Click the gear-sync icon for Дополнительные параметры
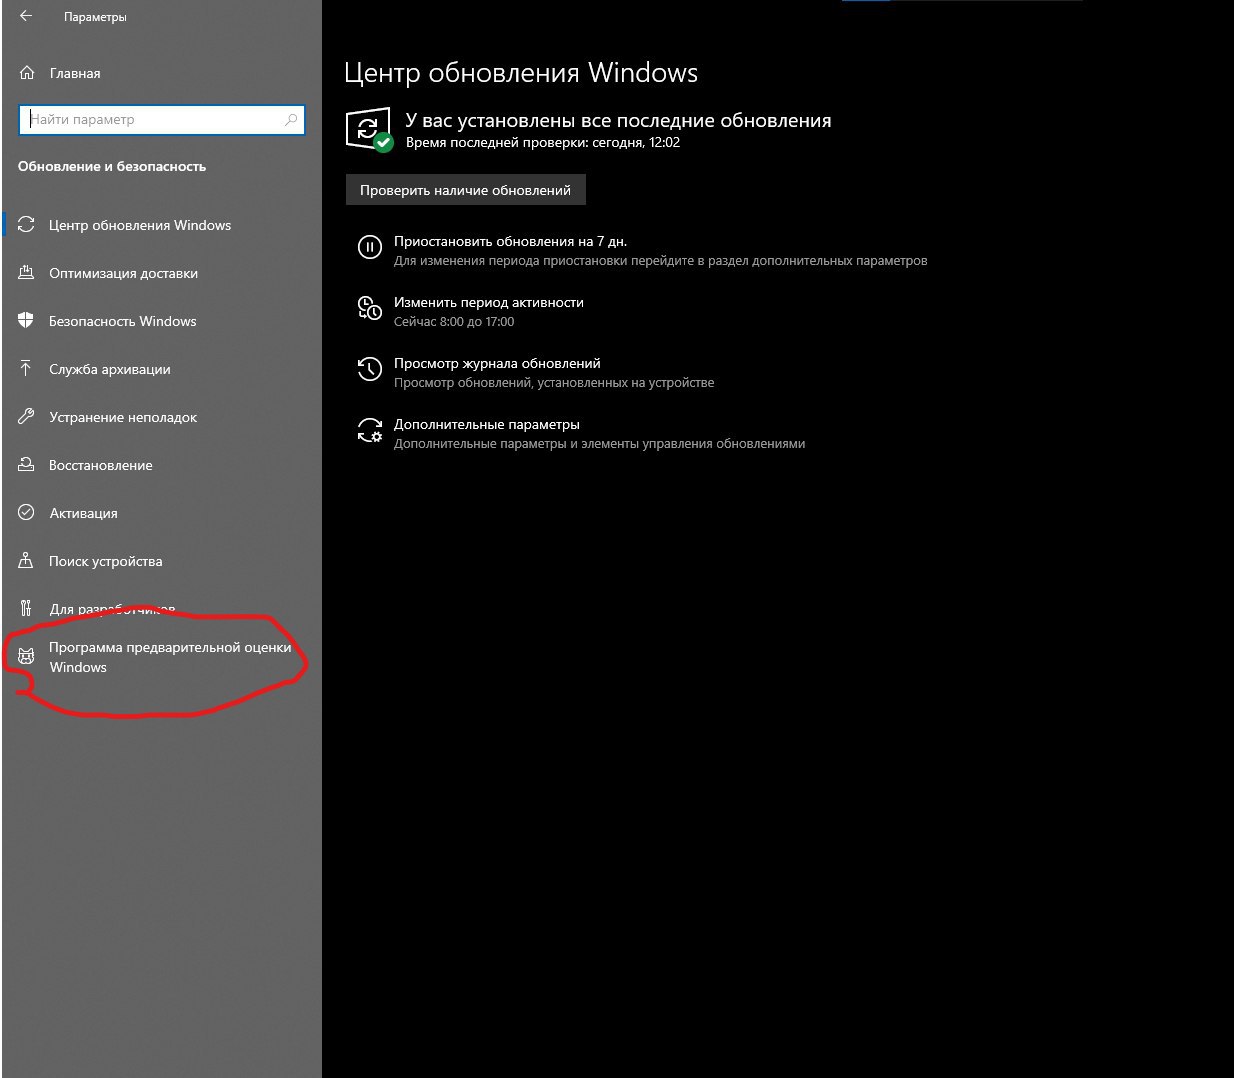 [x=370, y=430]
